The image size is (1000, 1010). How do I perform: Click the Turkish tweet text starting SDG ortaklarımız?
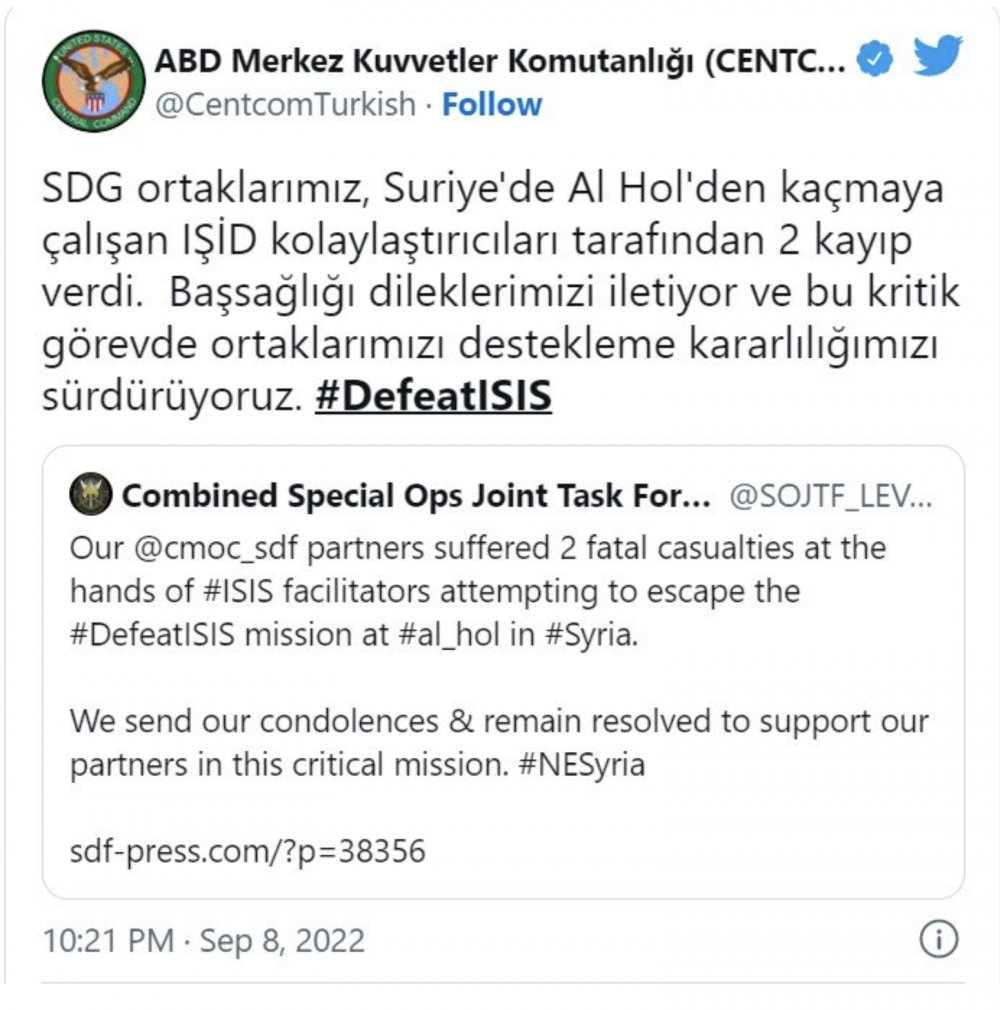[x=500, y=292]
